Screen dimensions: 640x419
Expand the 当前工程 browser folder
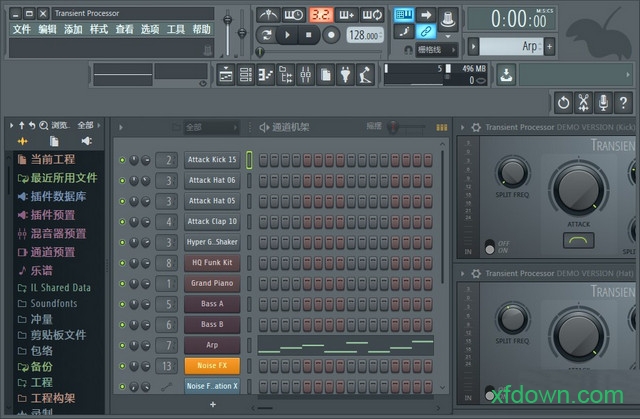click(x=53, y=159)
